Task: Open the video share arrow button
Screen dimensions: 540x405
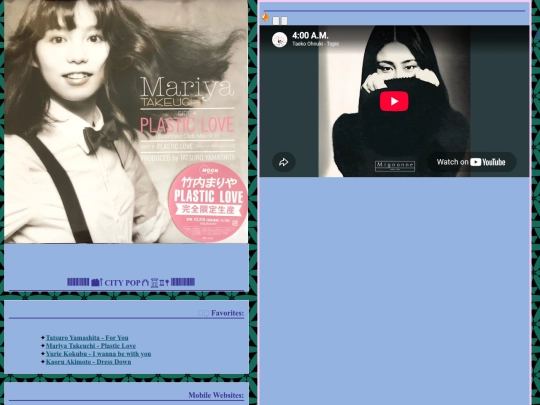Action: click(x=284, y=162)
